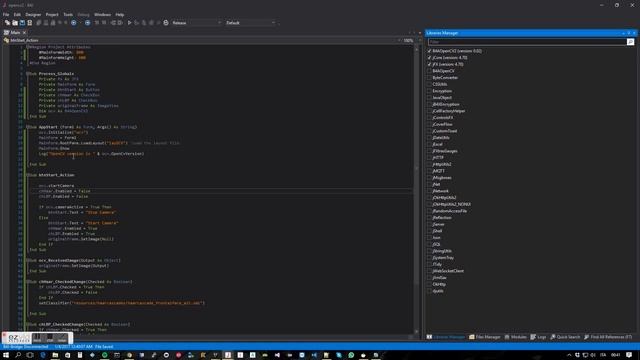This screenshot has width=640, height=360.
Task: Collapse the Sub AppStart block
Action: [x=28, y=127]
